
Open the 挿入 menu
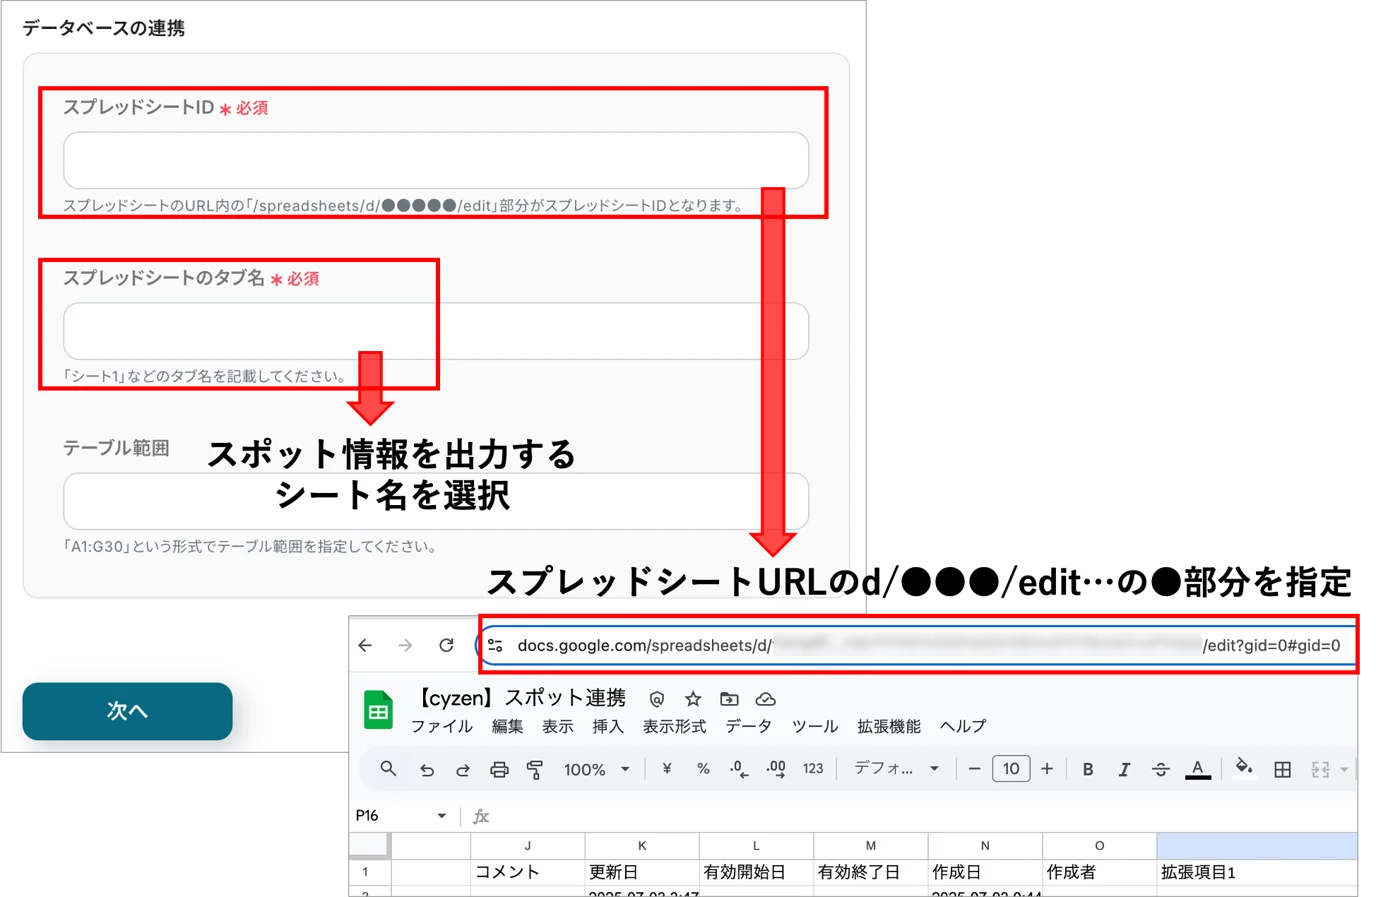click(608, 726)
